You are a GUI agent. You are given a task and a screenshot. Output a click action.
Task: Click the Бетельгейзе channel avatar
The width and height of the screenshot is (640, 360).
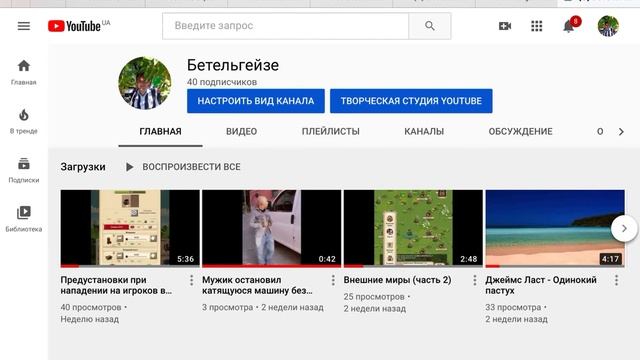pos(145,83)
